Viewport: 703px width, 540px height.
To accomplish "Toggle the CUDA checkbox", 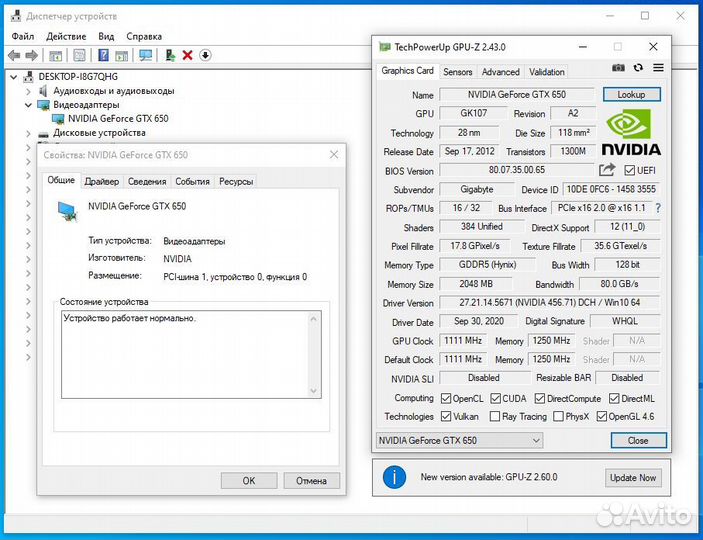I will pos(495,398).
